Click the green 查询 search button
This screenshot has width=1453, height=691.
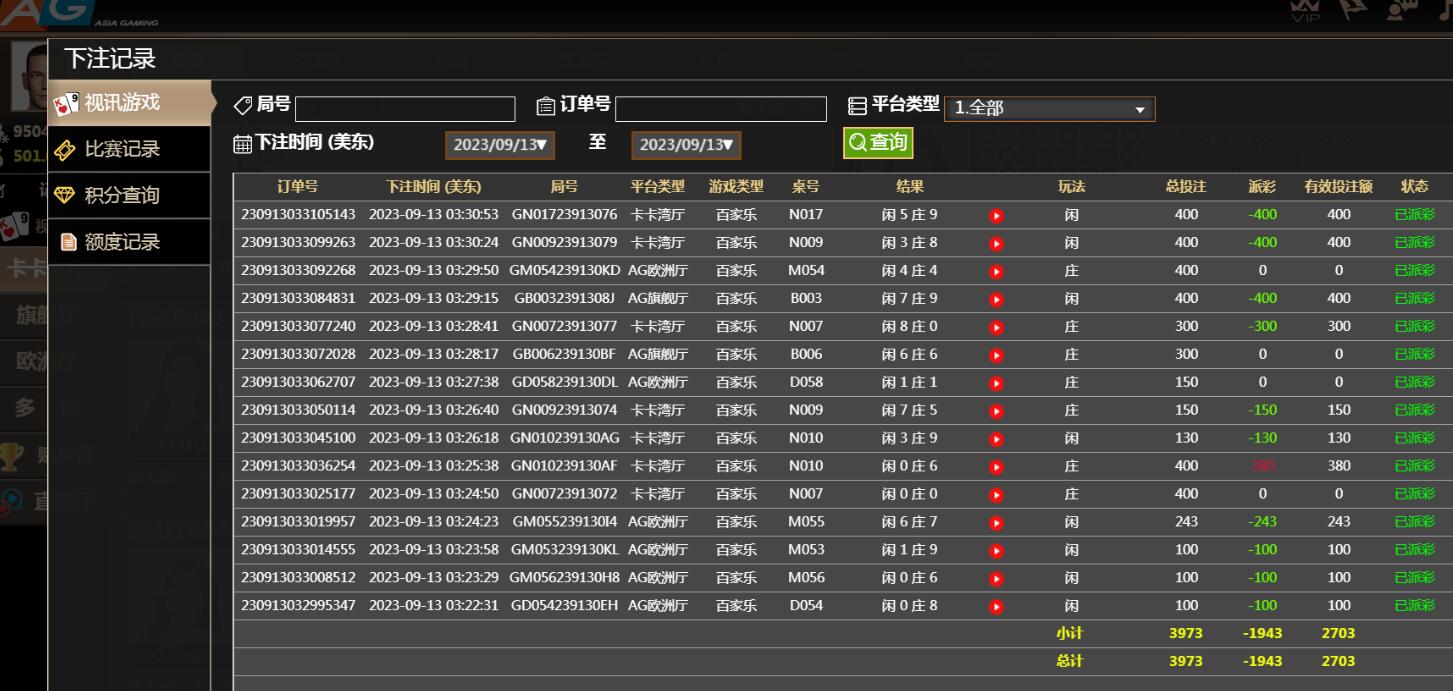(877, 143)
